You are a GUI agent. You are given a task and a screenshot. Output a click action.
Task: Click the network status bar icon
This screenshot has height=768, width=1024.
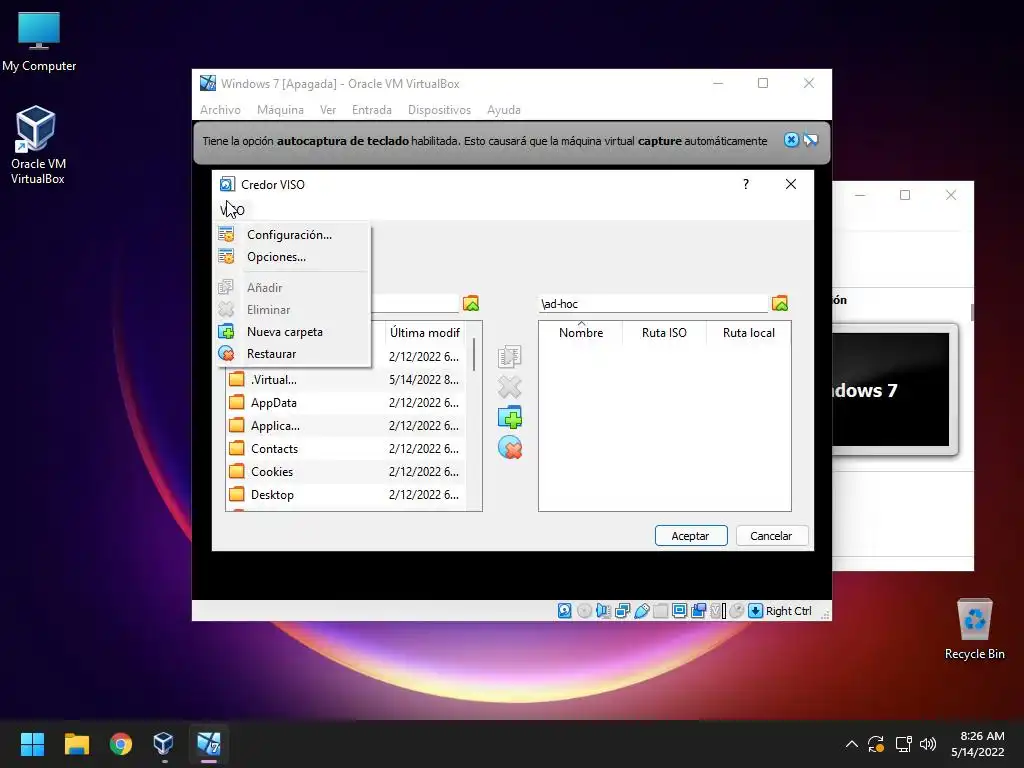(622, 611)
